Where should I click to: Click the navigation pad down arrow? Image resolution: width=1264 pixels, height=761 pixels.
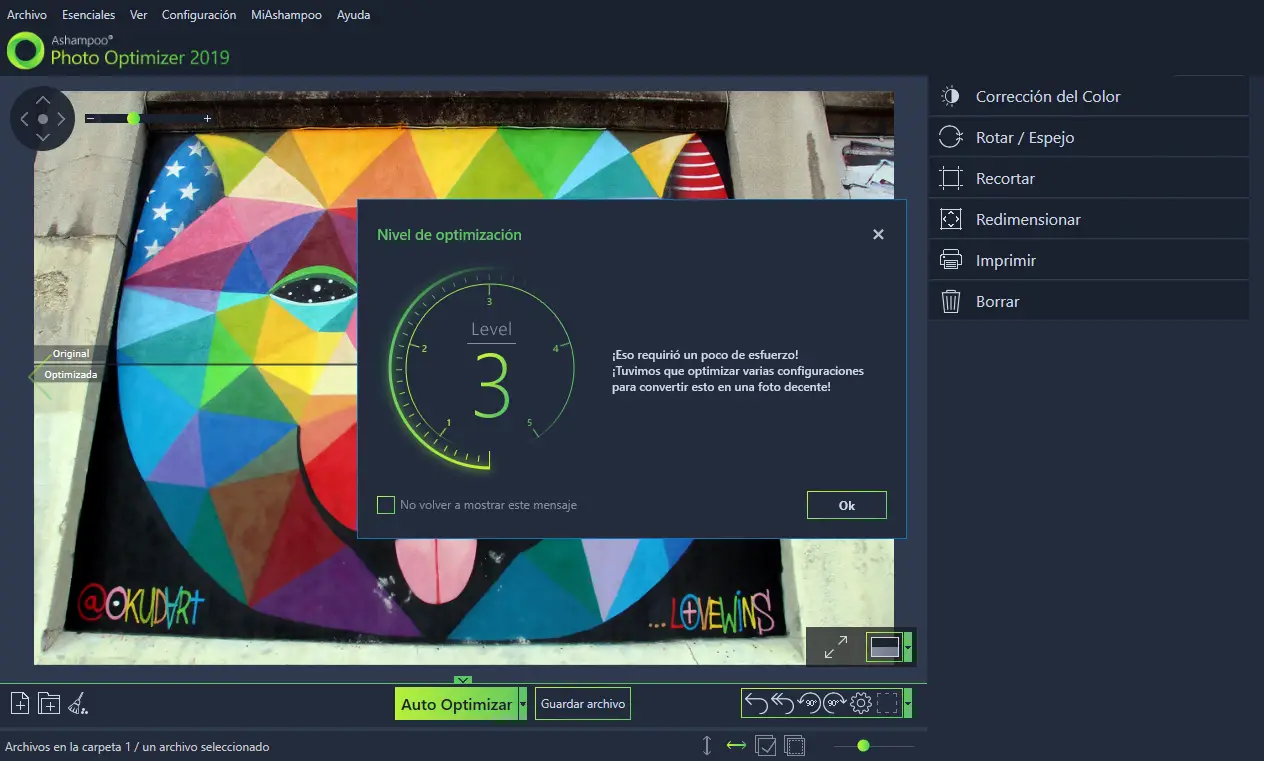(43, 138)
